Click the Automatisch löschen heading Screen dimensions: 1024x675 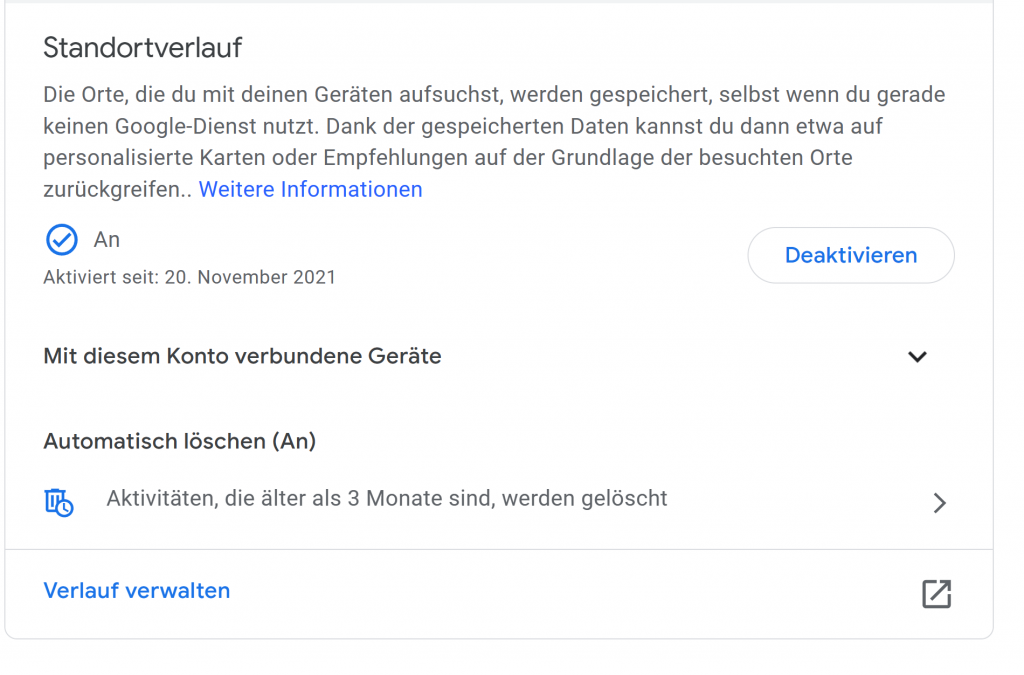(x=180, y=441)
